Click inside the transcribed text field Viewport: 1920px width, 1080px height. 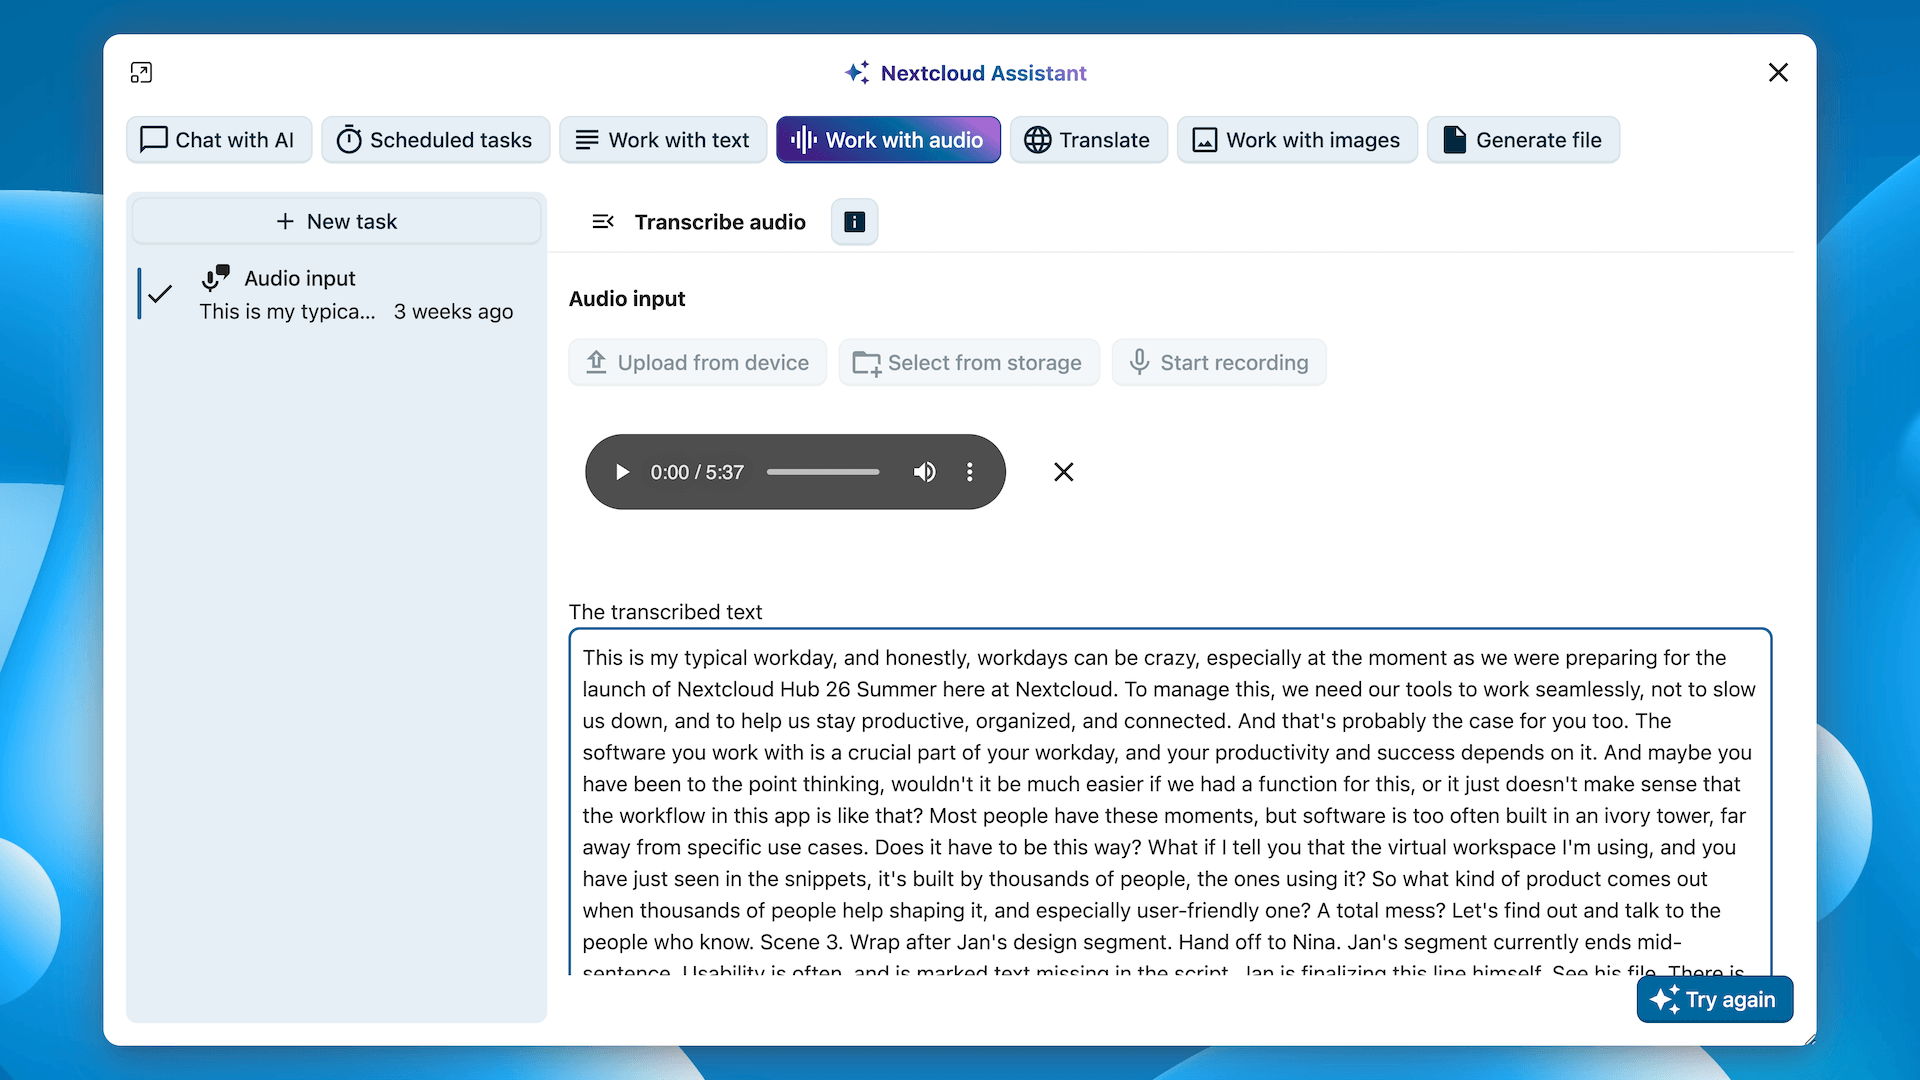[x=1170, y=802]
